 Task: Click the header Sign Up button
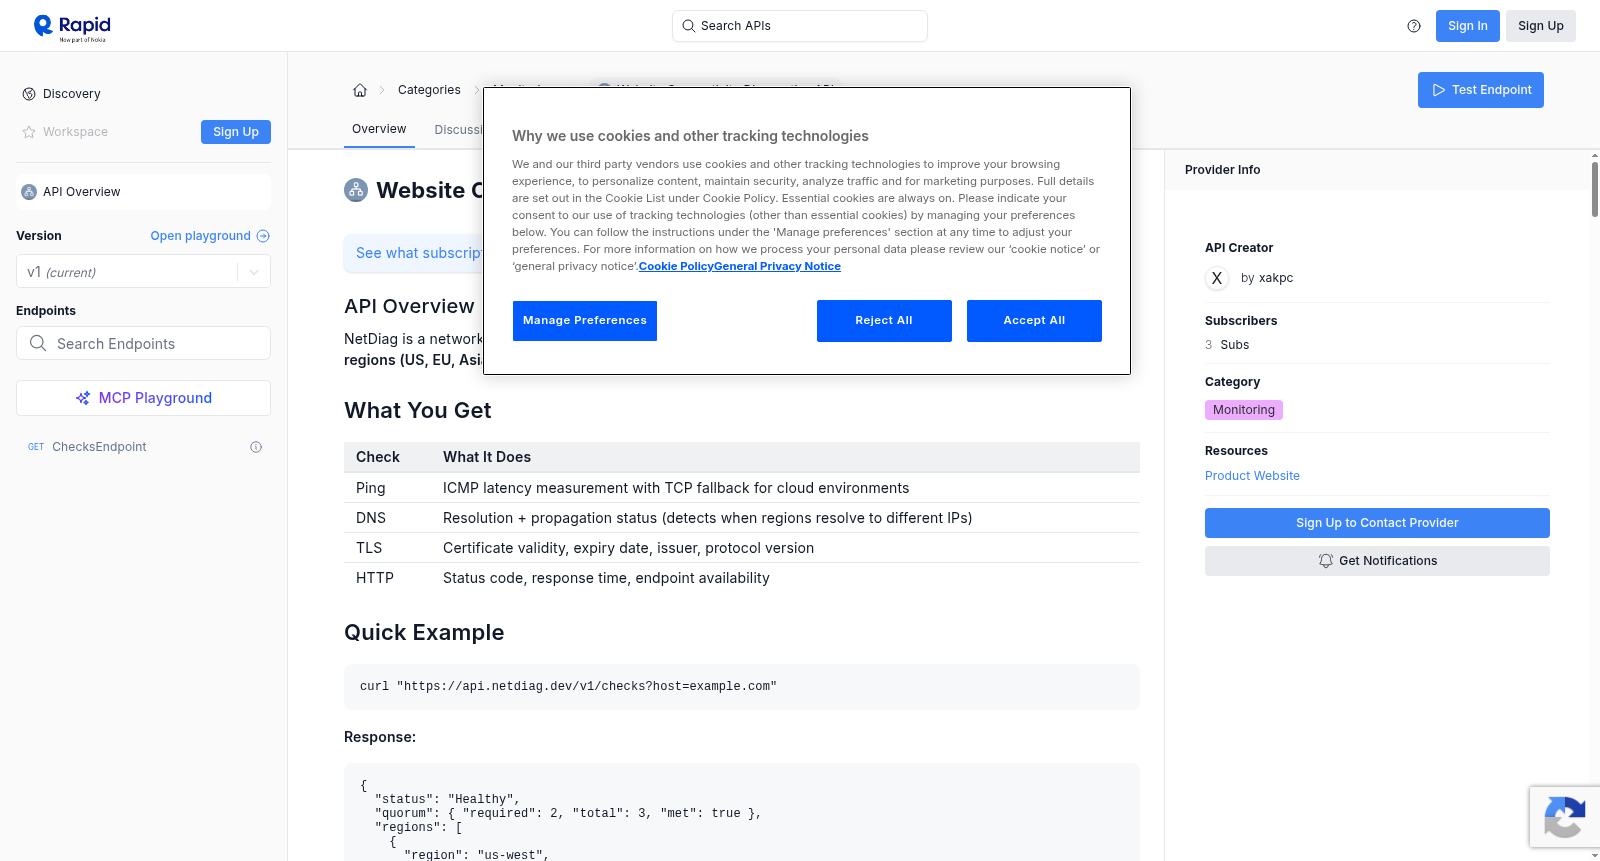click(x=1540, y=26)
